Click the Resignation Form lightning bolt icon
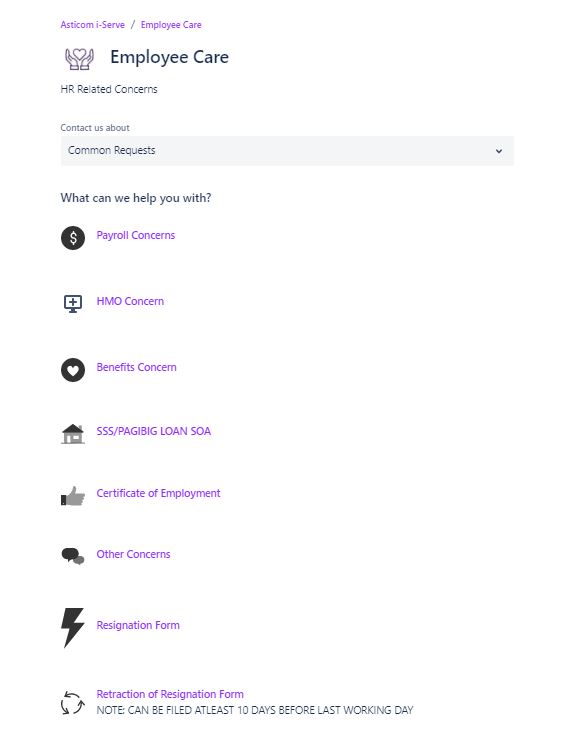The height and width of the screenshot is (754, 585). click(73, 628)
